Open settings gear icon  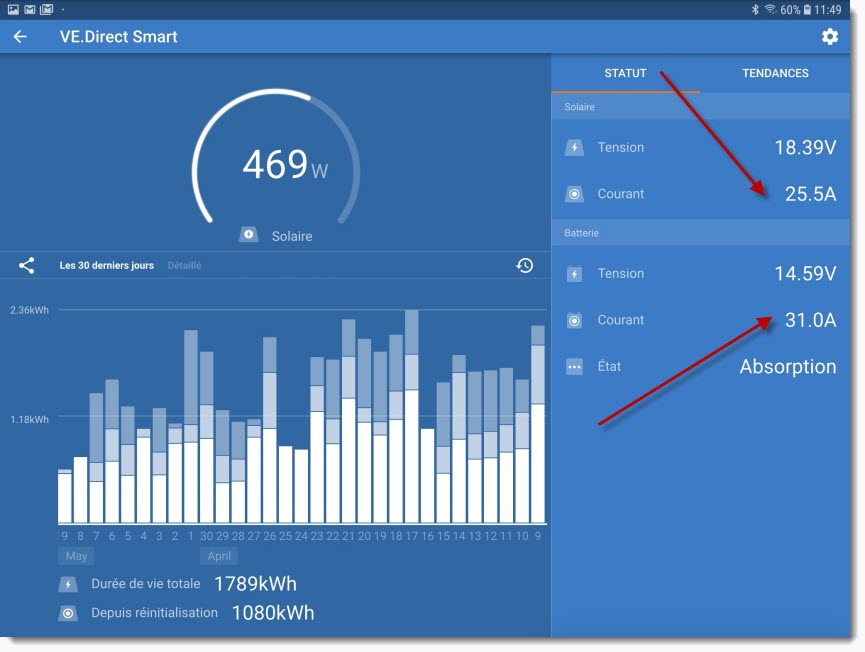[830, 36]
